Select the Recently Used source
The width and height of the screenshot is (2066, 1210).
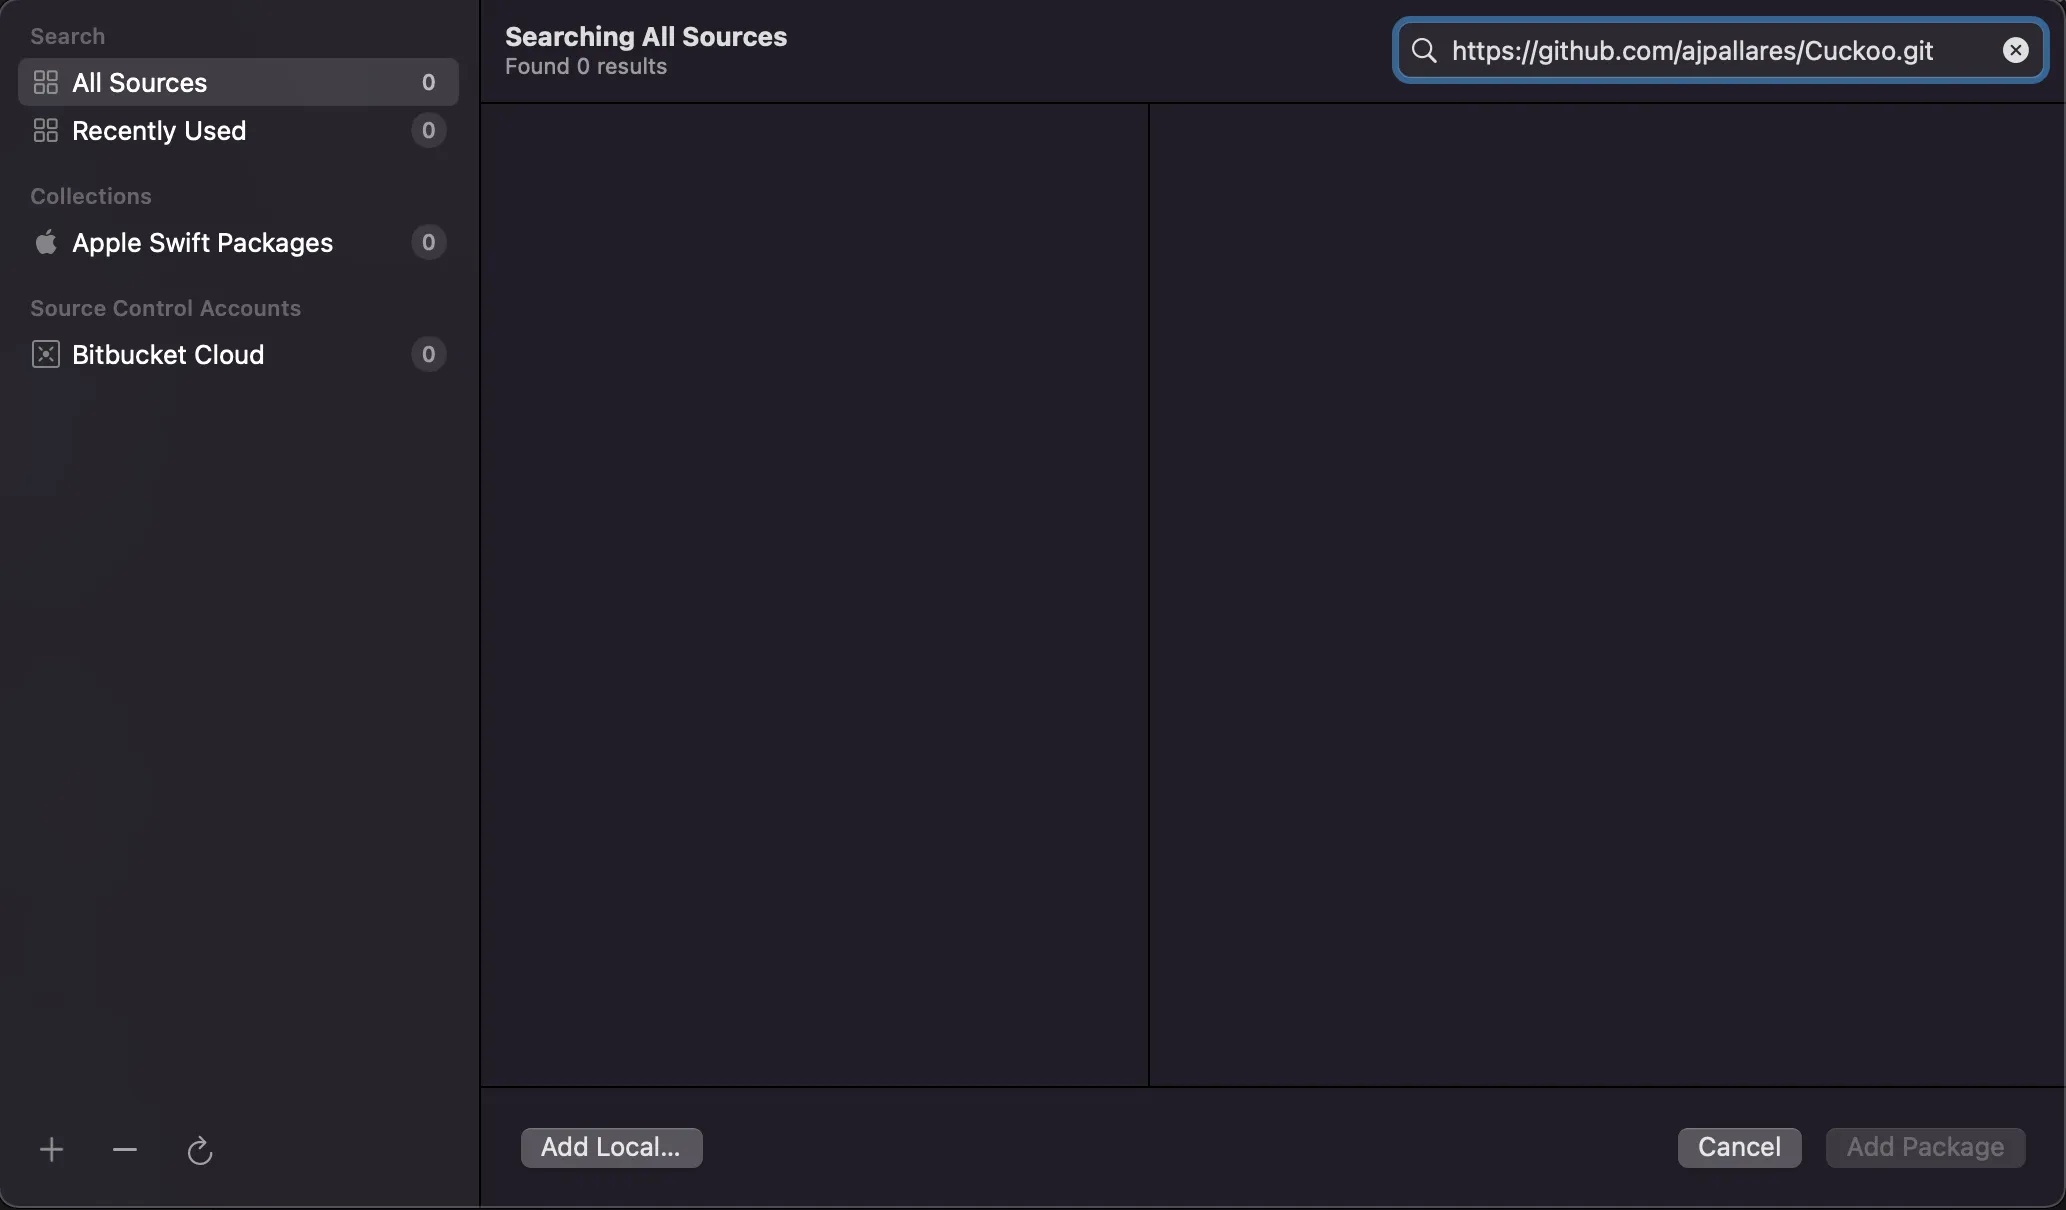pos(159,131)
